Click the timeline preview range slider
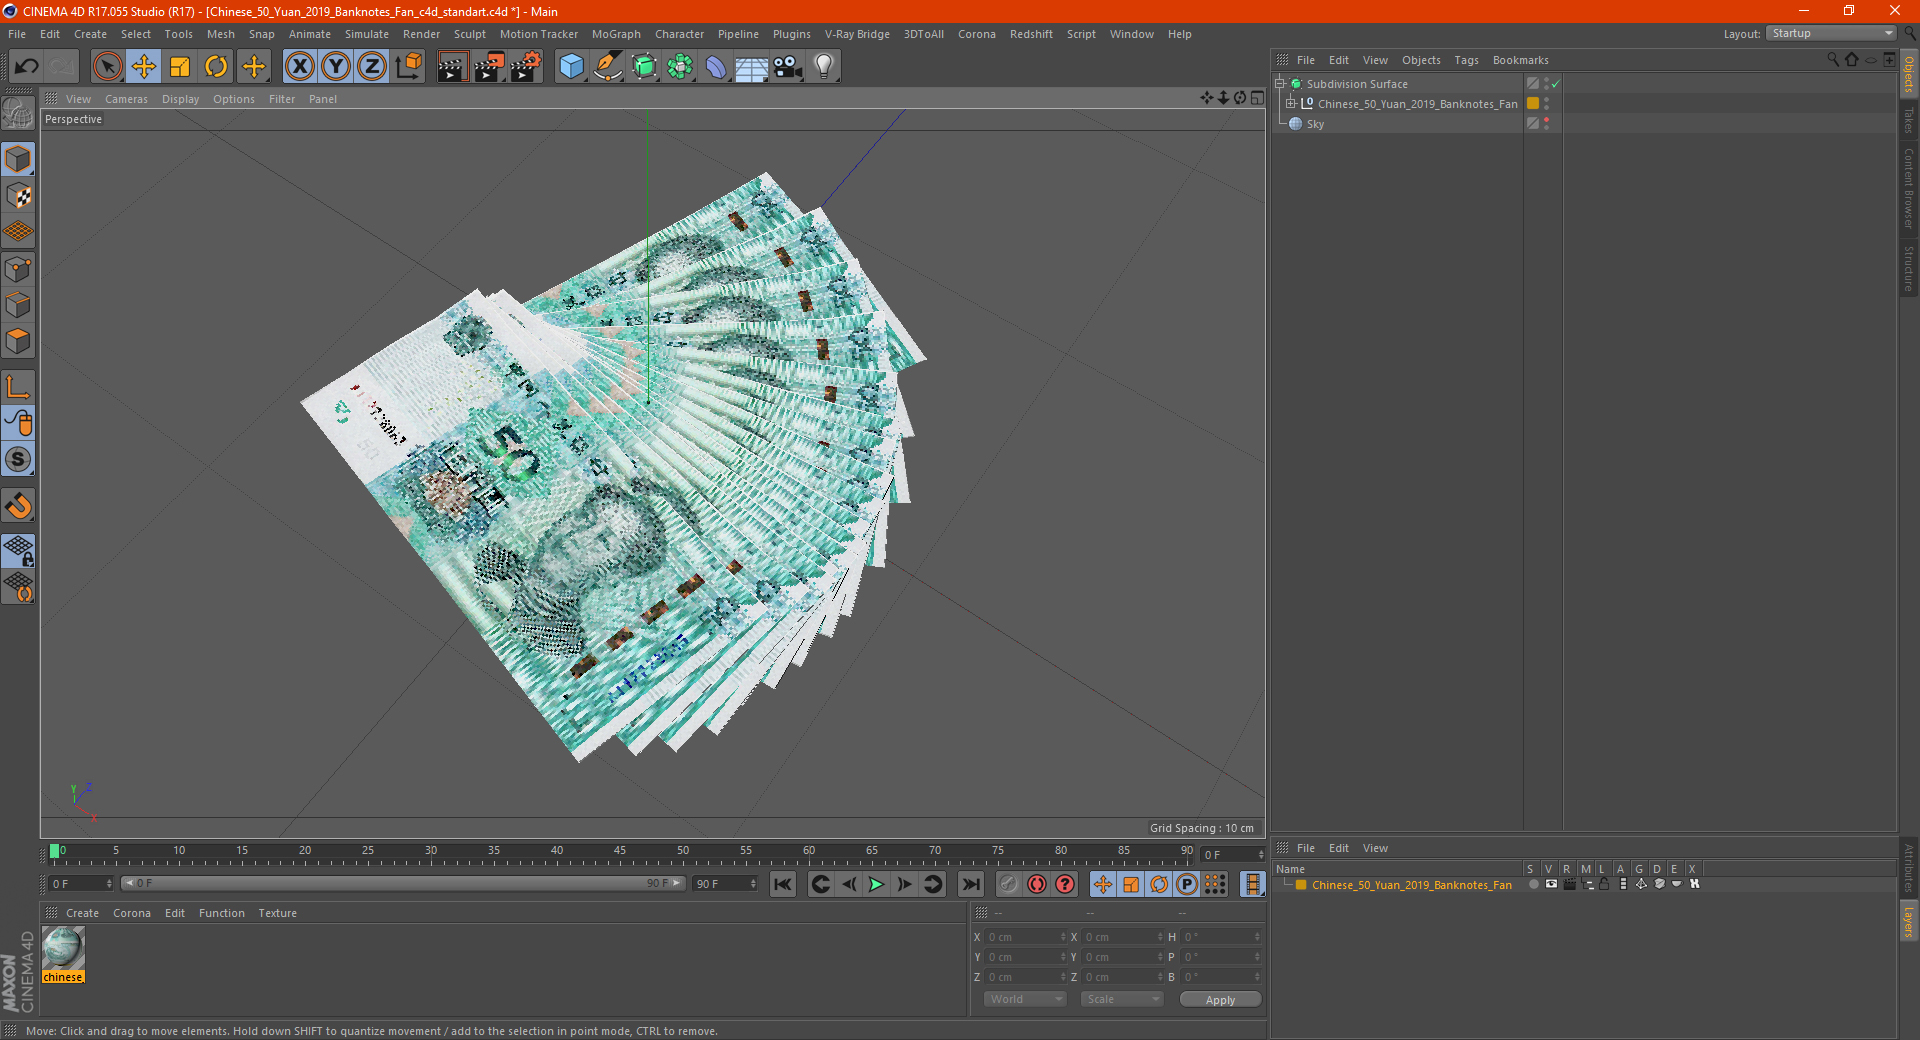This screenshot has width=1920, height=1040. pyautogui.click(x=402, y=883)
